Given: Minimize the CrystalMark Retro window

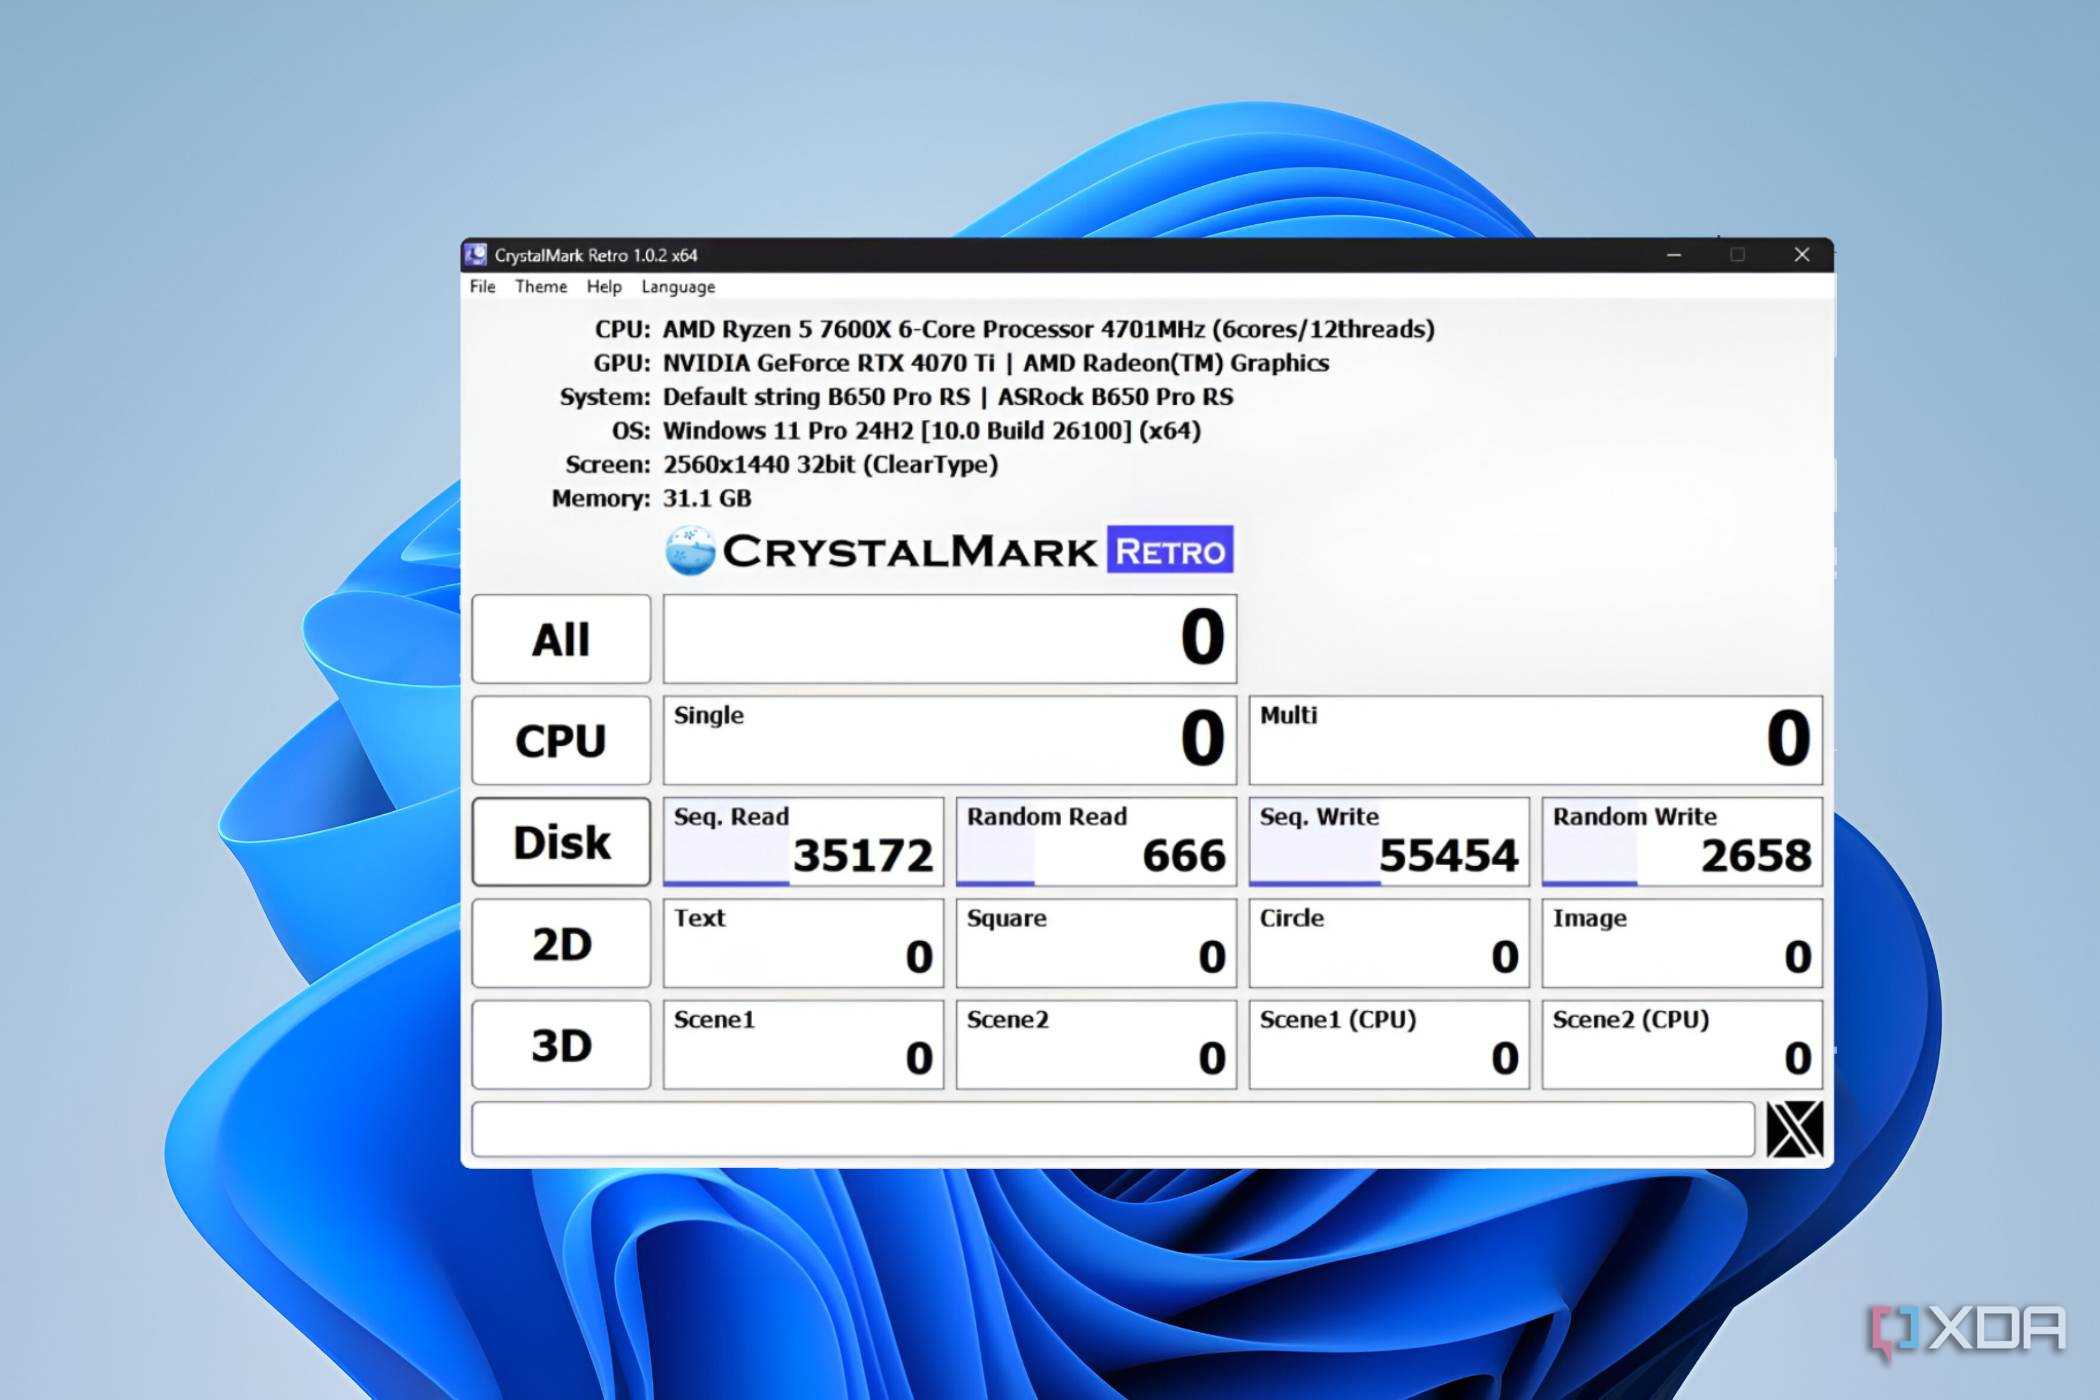Looking at the screenshot, I should 1674,255.
